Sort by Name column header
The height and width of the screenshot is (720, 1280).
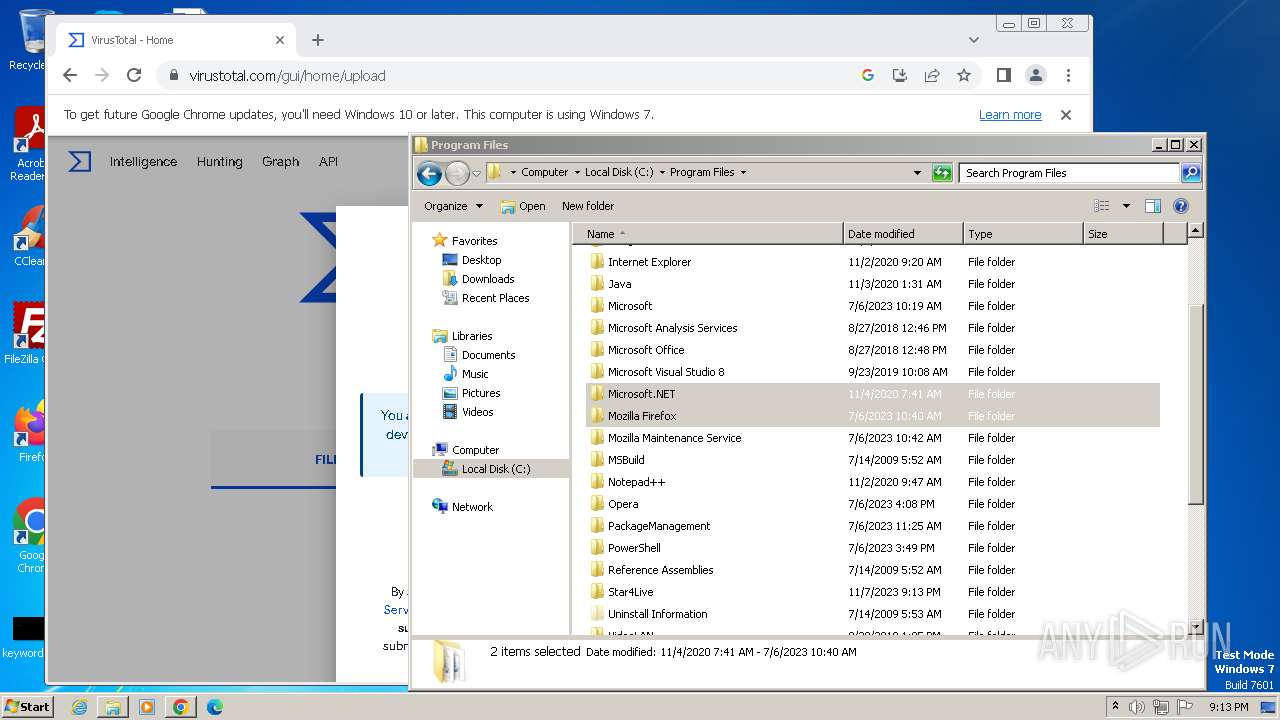(708, 234)
